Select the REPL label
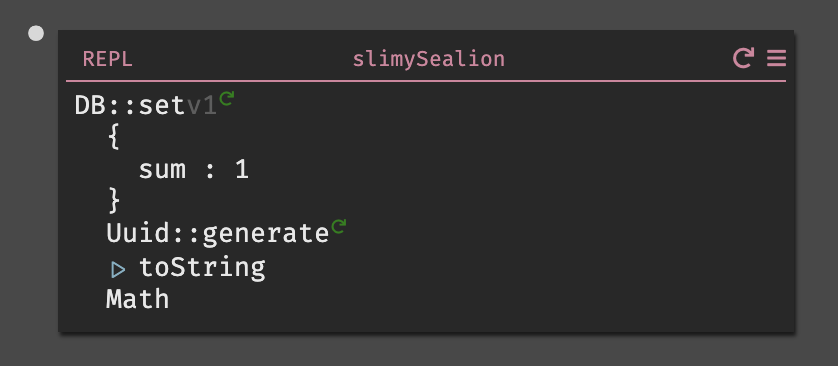The height and width of the screenshot is (366, 838). click(x=107, y=59)
